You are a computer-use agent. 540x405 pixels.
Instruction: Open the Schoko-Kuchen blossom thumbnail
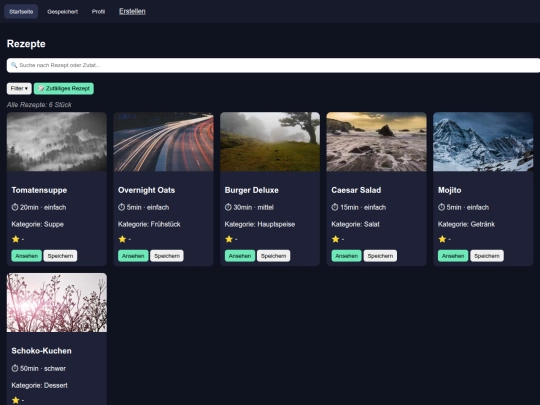tap(57, 303)
